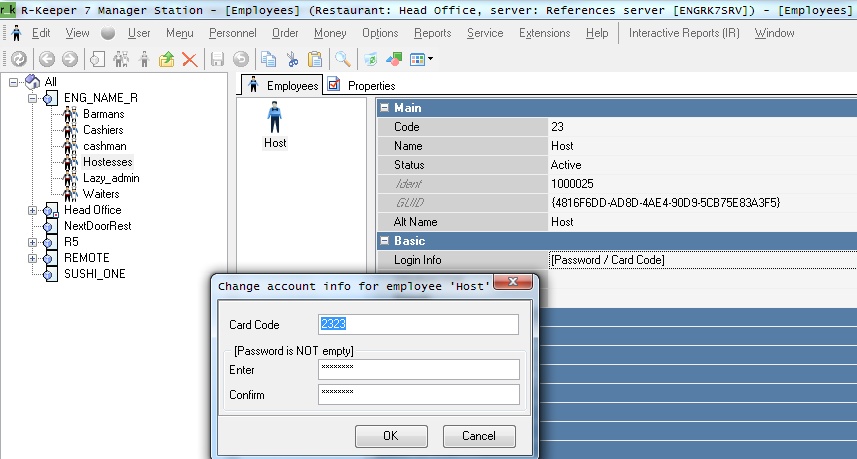The height and width of the screenshot is (459, 857).
Task: Click the refresh icon in the toolbar
Action: point(19,59)
